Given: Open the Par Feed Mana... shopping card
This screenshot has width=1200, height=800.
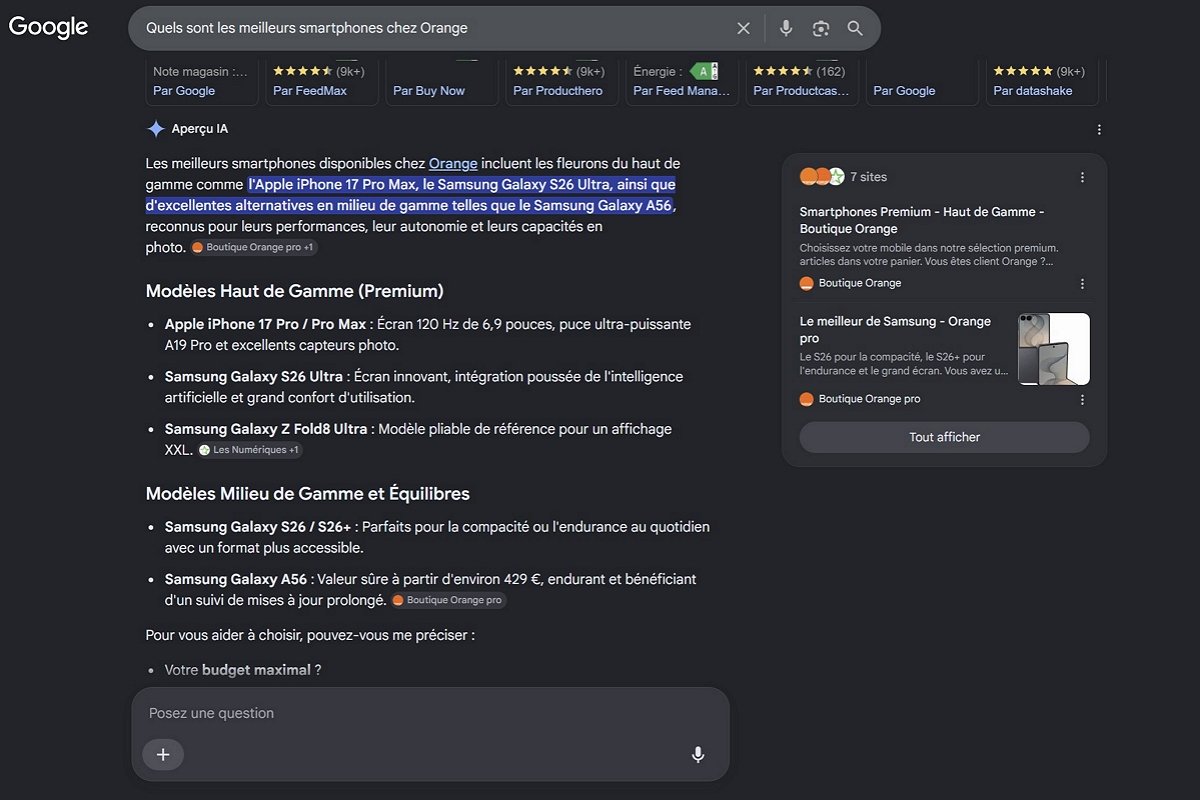Looking at the screenshot, I should tap(684, 82).
